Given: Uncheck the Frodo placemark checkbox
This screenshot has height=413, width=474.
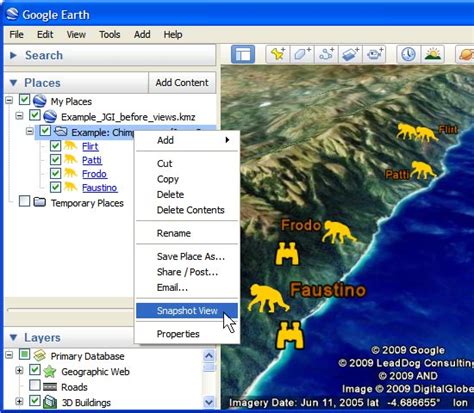Looking at the screenshot, I should point(55,173).
